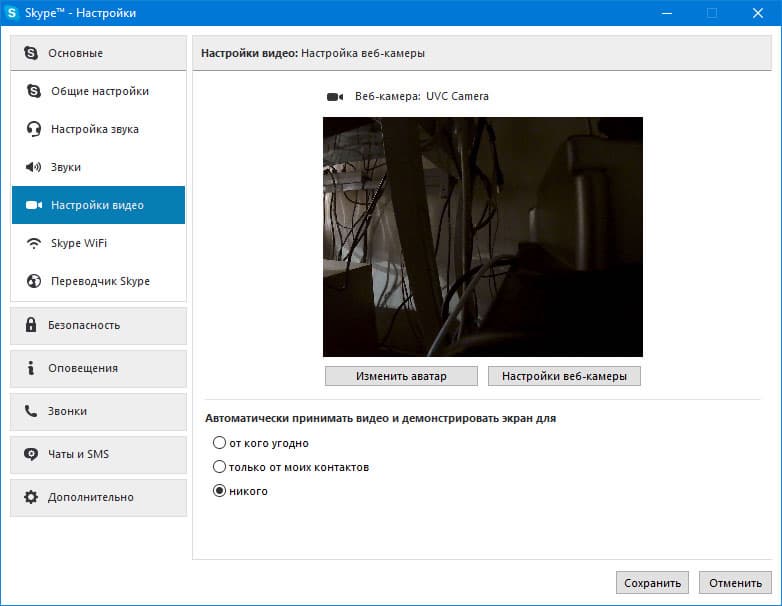Expand the Дополнительно section
This screenshot has width=782, height=606.
[x=98, y=497]
